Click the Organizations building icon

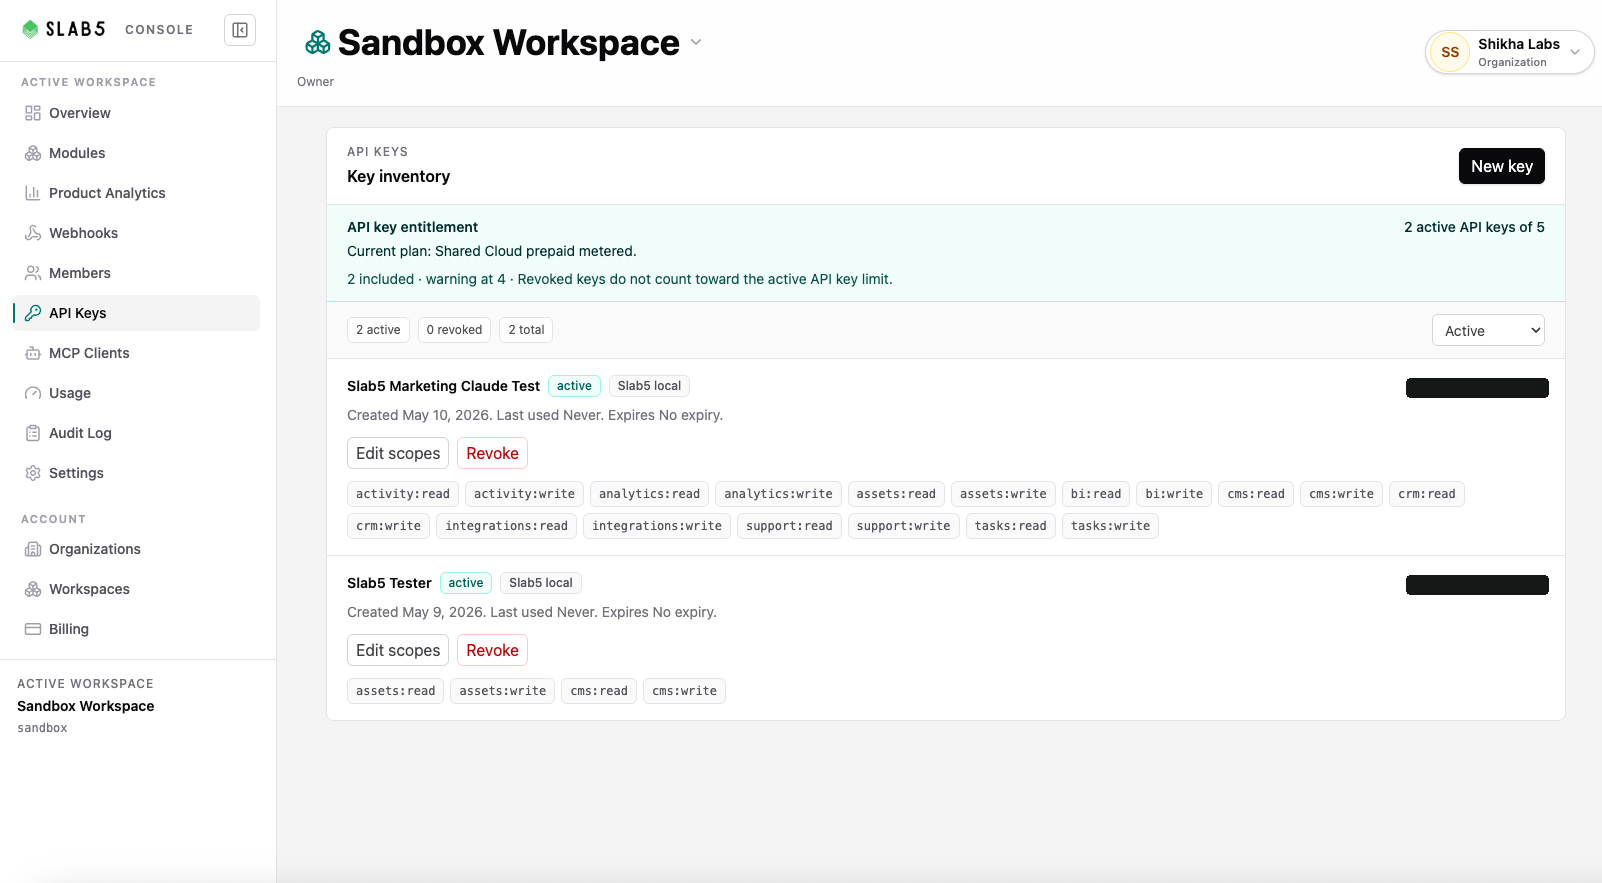tap(33, 549)
